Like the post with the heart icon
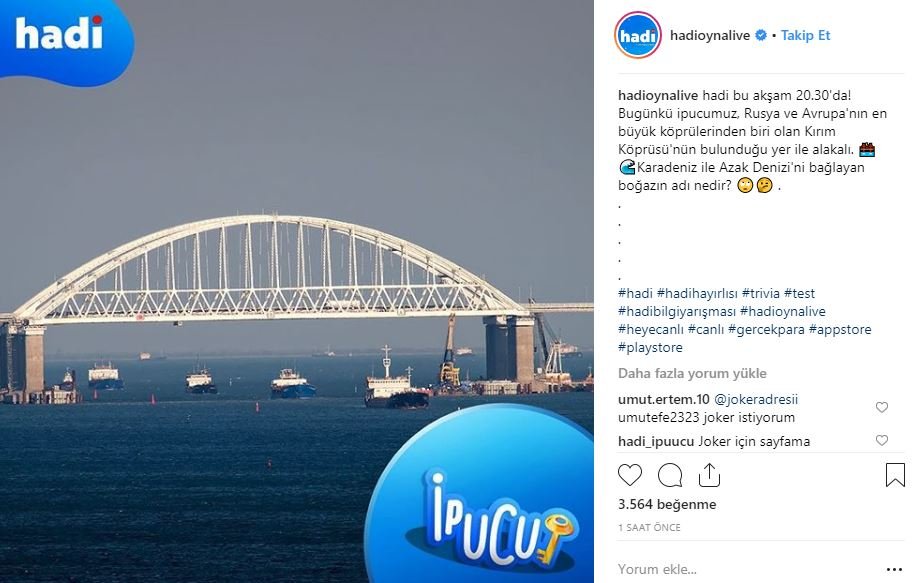This screenshot has width=912, height=583. click(x=629, y=475)
